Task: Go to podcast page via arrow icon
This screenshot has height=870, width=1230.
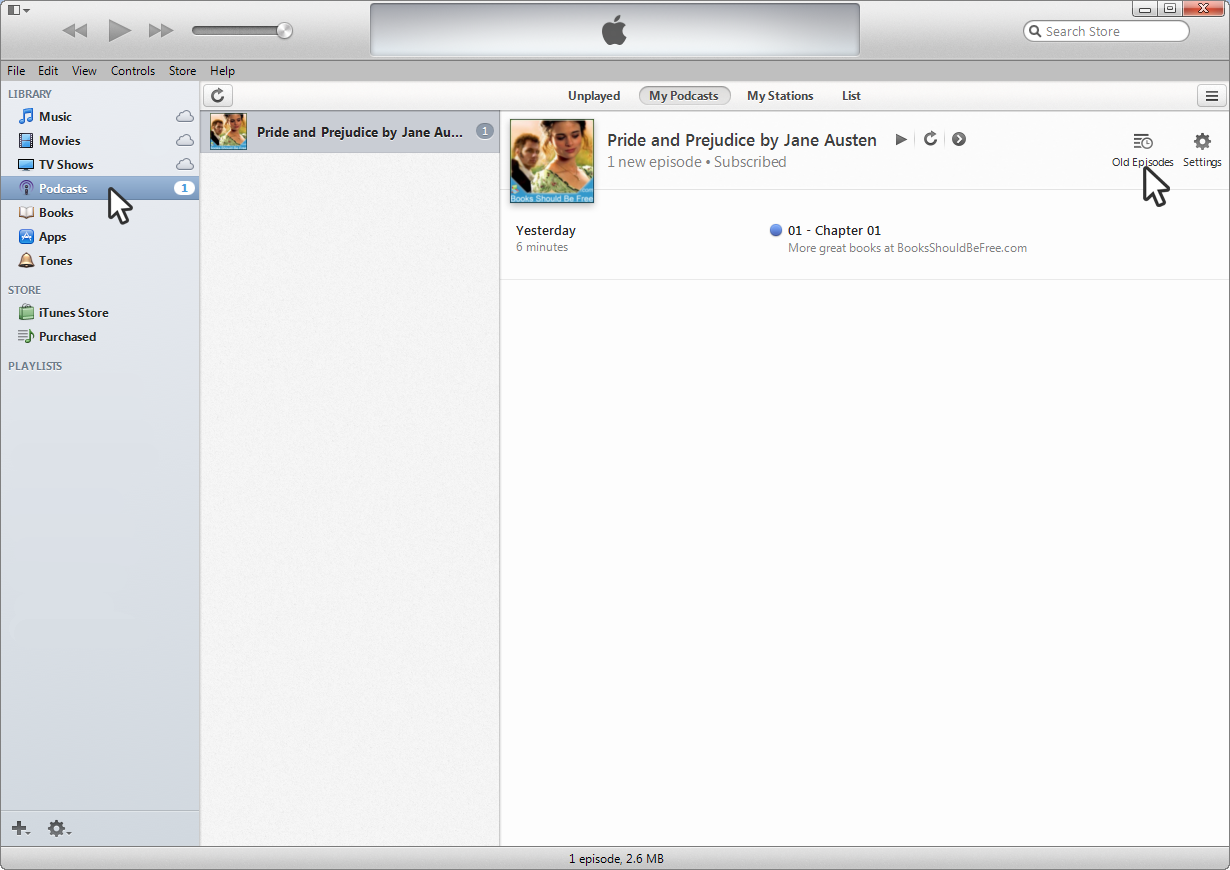Action: point(958,139)
